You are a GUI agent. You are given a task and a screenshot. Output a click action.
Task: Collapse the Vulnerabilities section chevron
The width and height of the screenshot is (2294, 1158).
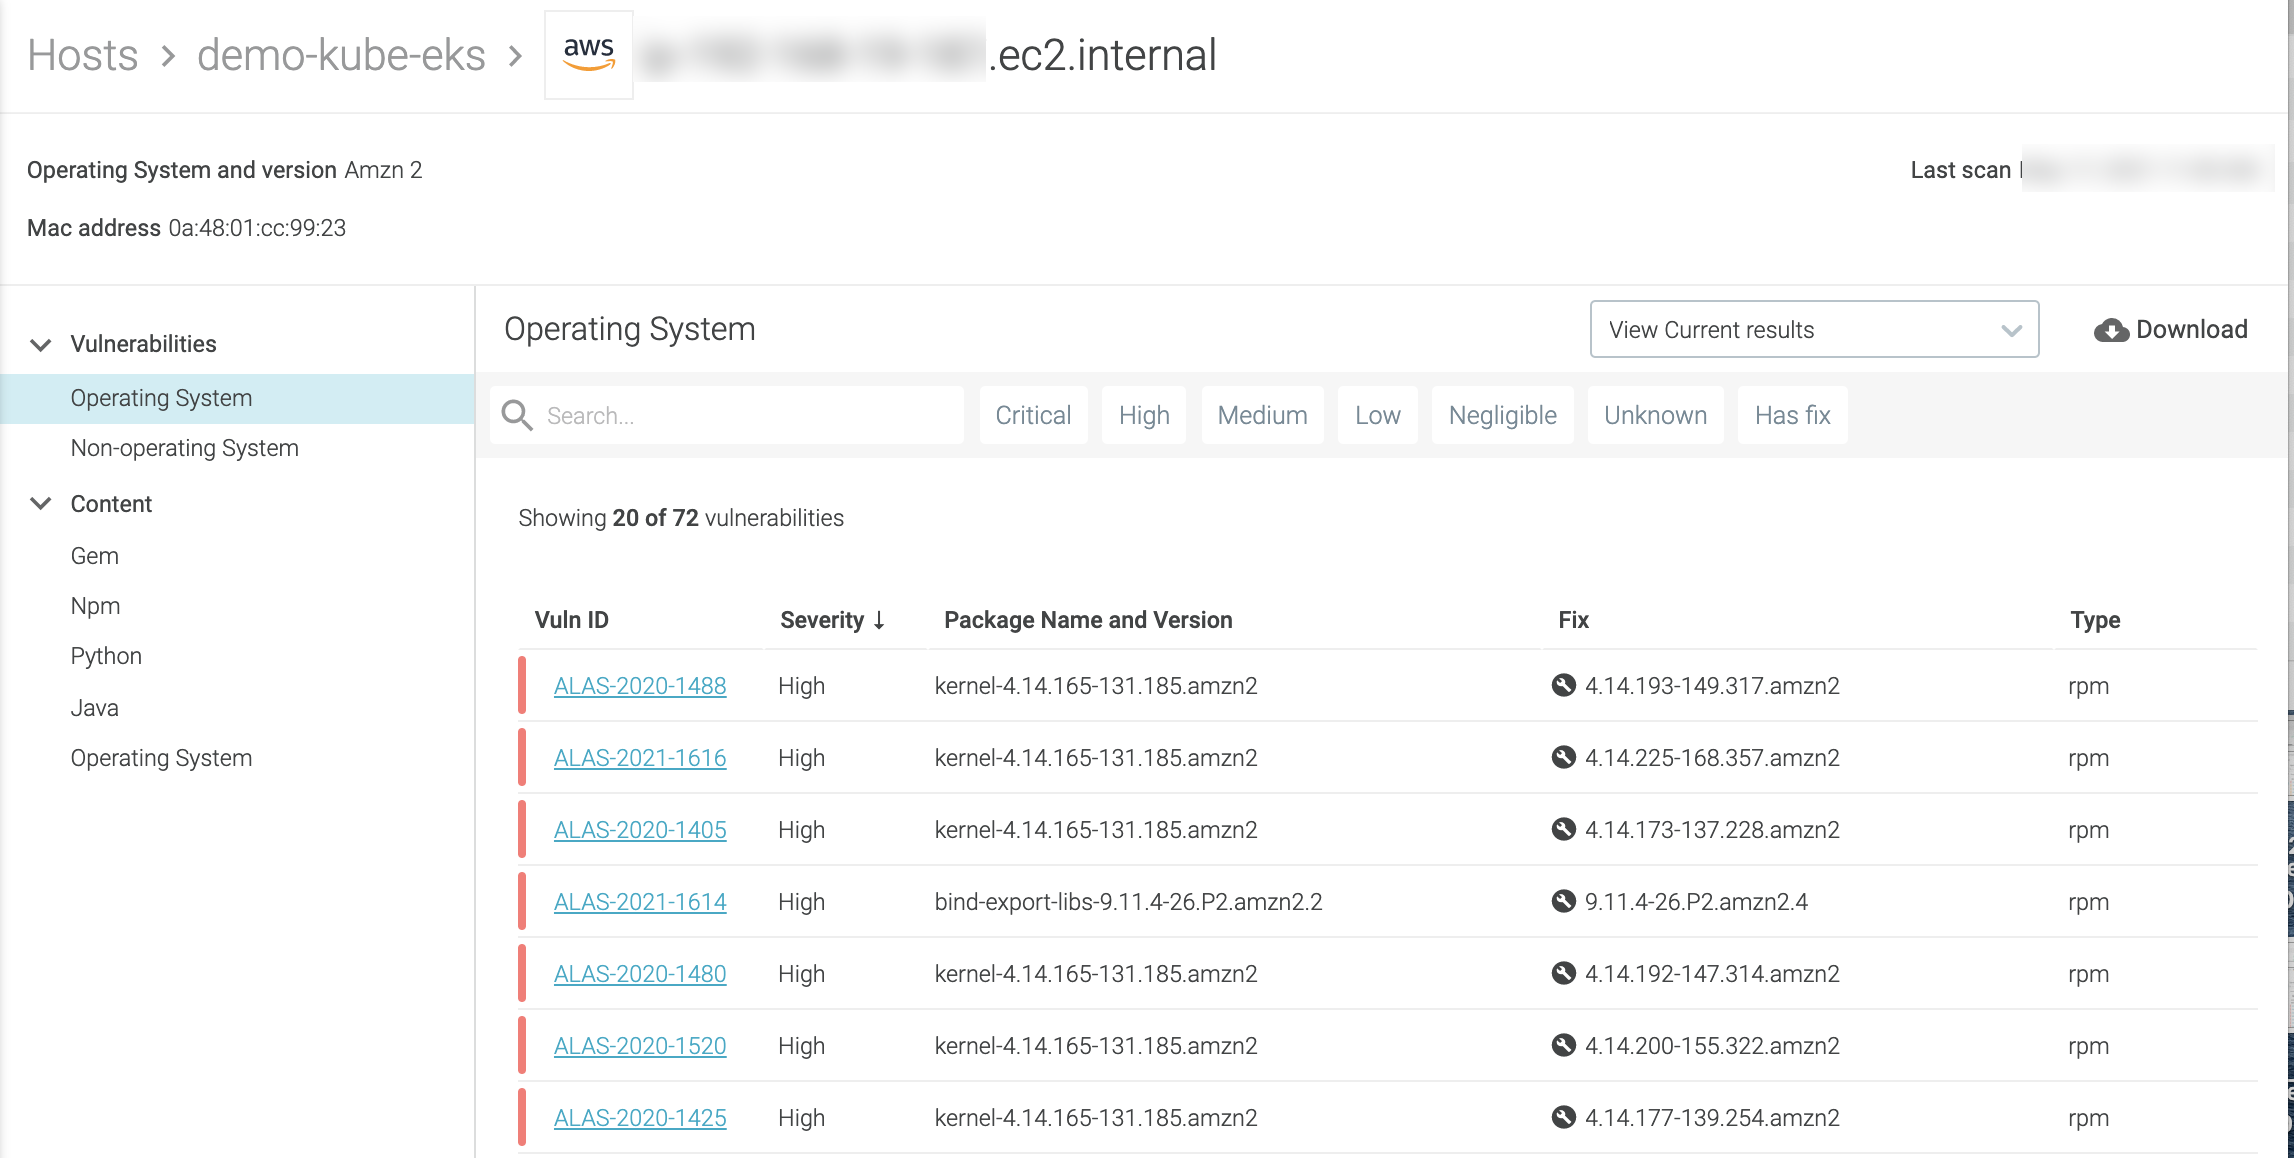(x=40, y=344)
